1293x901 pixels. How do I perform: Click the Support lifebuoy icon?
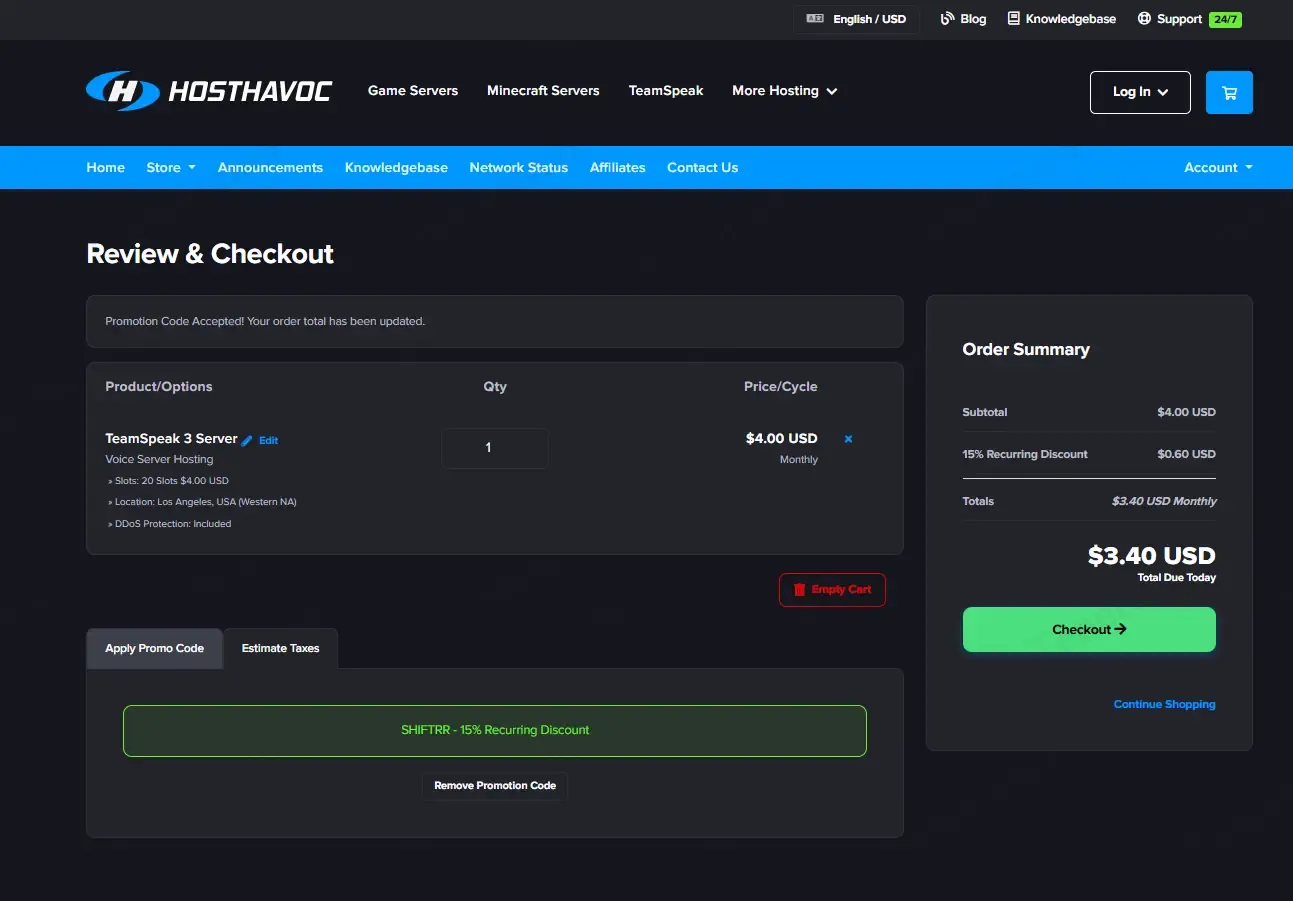point(1144,19)
